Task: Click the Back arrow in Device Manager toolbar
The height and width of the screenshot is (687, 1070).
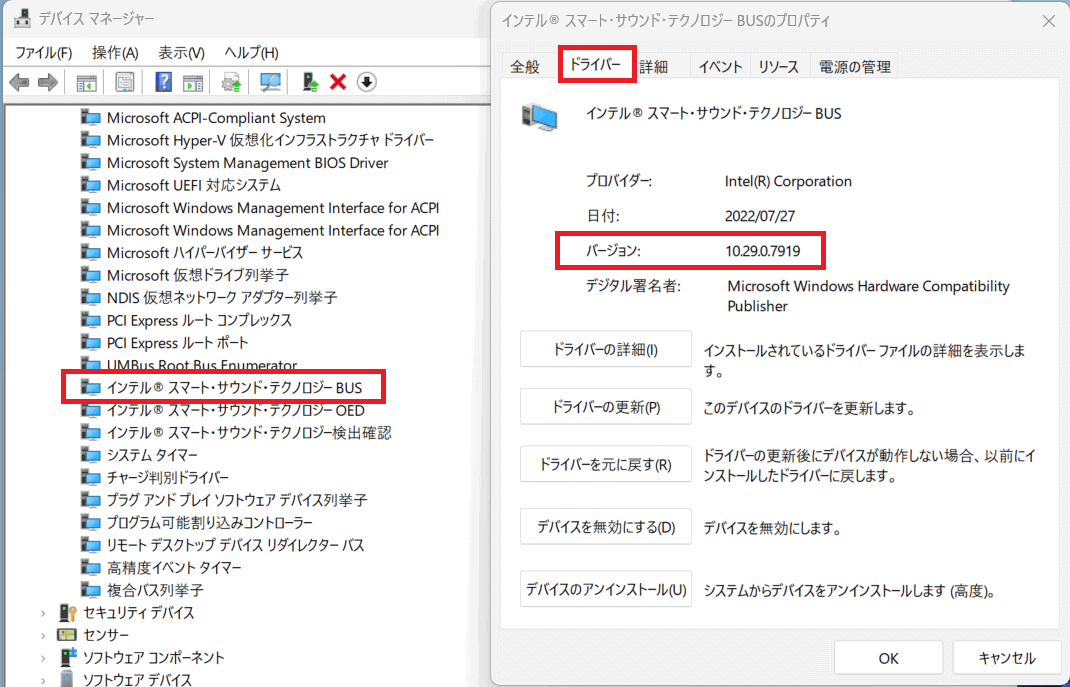Action: (x=19, y=83)
